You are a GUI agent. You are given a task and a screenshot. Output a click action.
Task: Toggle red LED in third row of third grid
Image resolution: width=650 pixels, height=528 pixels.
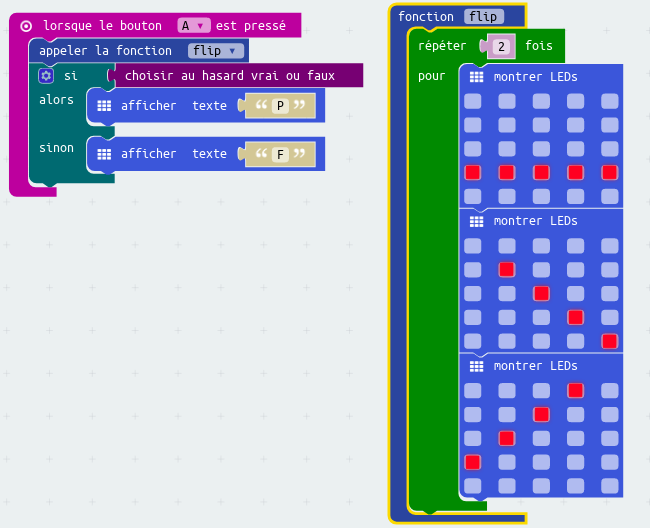click(507, 438)
